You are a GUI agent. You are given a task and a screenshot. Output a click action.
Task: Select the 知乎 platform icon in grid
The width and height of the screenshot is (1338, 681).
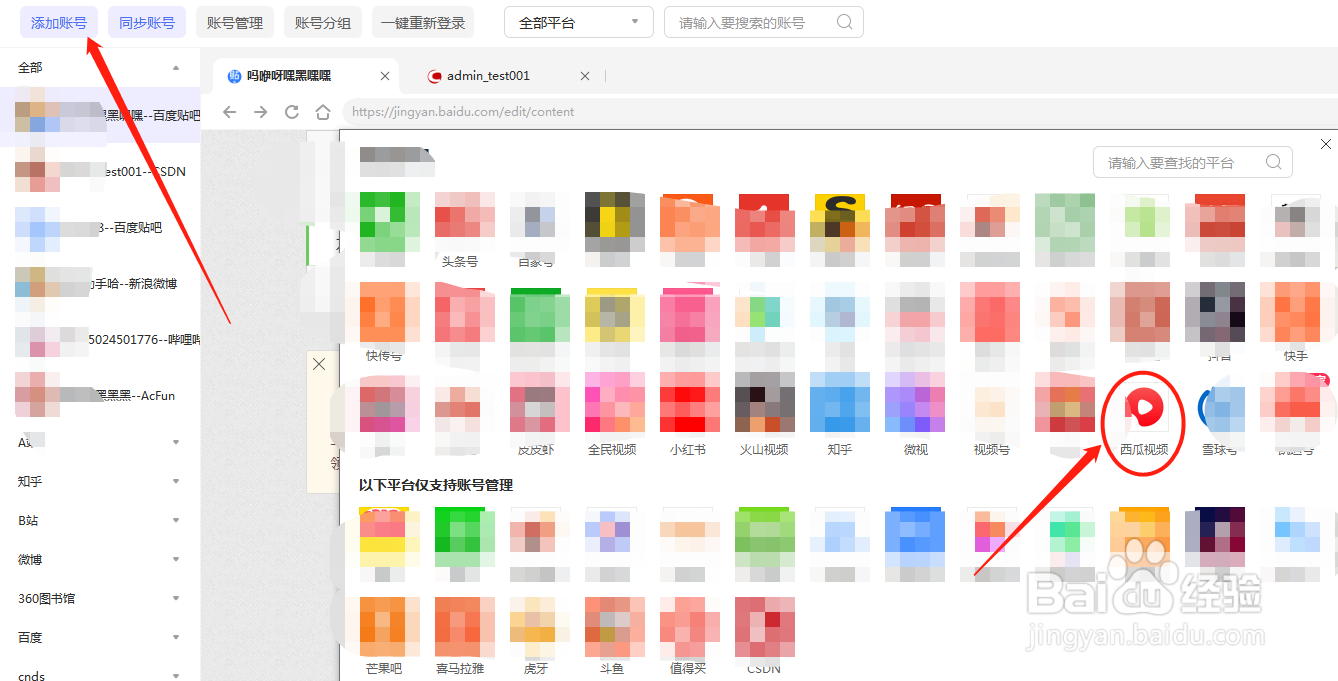tap(839, 402)
